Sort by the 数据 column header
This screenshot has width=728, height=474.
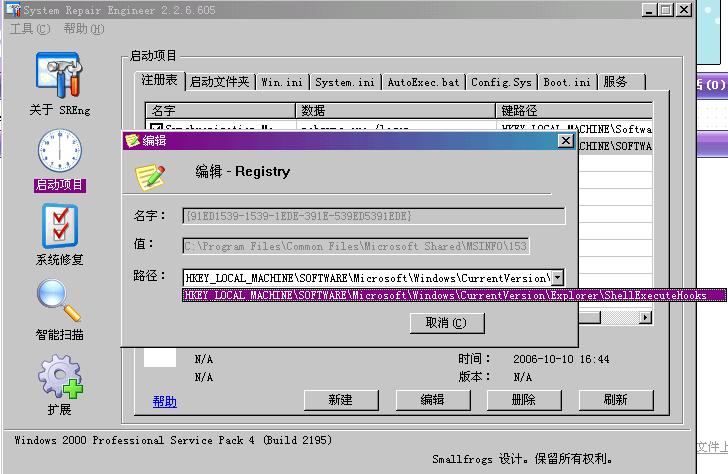tap(396, 110)
